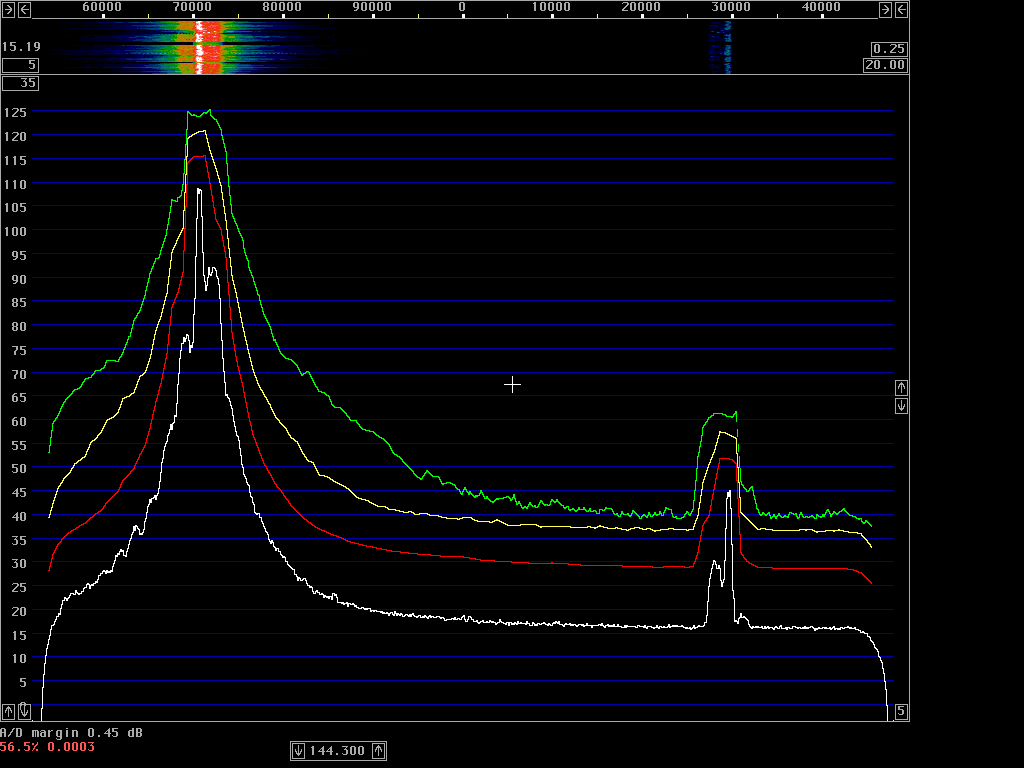Click the left-arrow button left of the 60000 label
Image resolution: width=1024 pixels, height=768 pixels.
(x=24, y=9)
